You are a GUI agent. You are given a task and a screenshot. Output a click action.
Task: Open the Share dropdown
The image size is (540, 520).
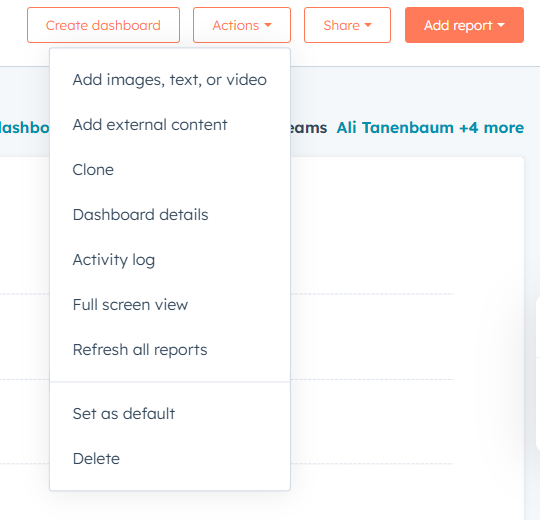coord(347,25)
